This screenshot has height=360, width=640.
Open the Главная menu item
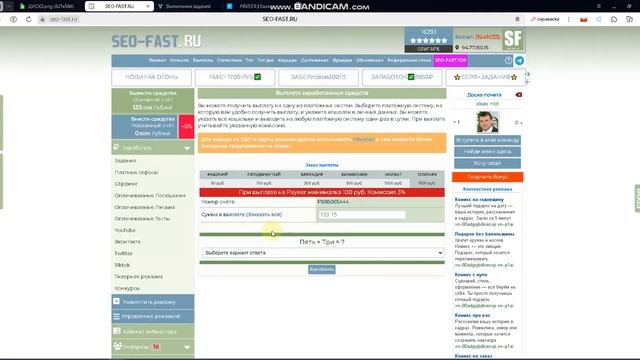[x=157, y=60]
